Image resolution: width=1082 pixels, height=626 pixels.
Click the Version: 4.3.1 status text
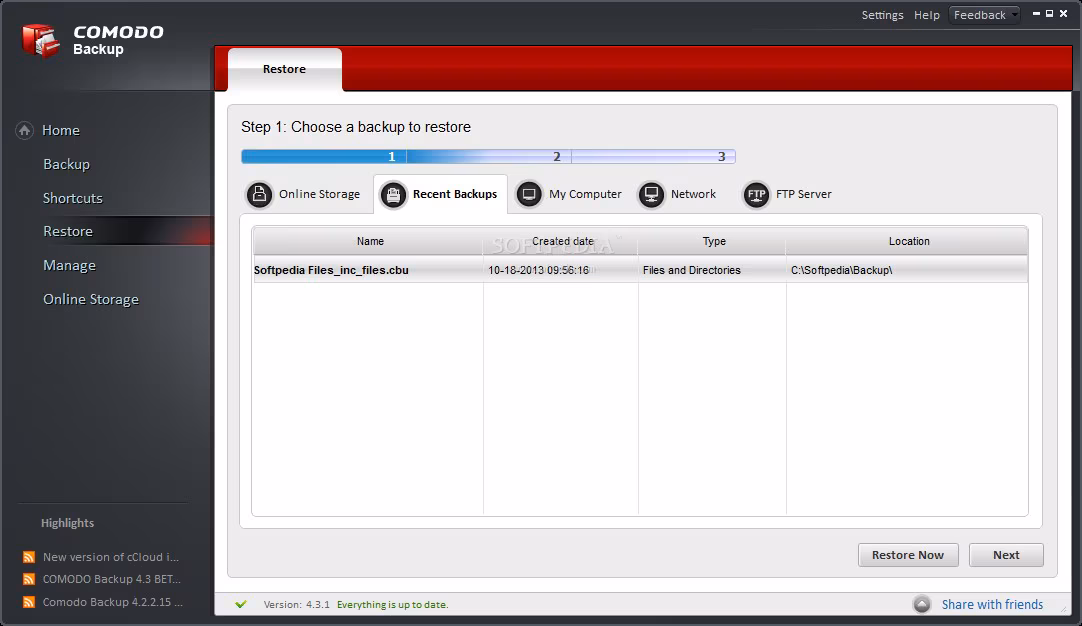pyautogui.click(x=297, y=605)
